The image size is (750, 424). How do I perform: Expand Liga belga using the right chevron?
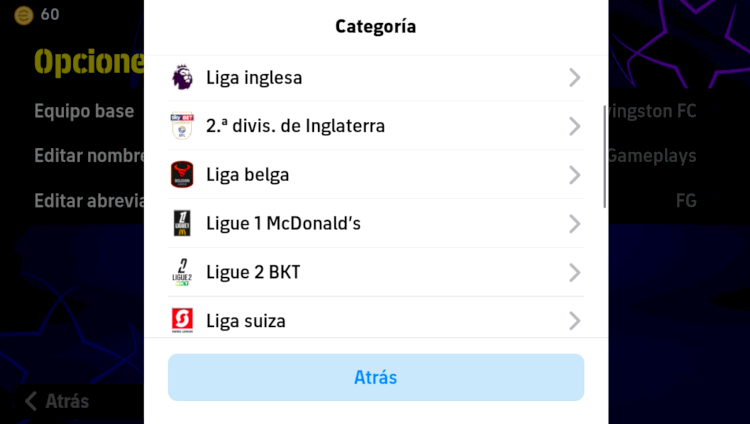pos(574,175)
